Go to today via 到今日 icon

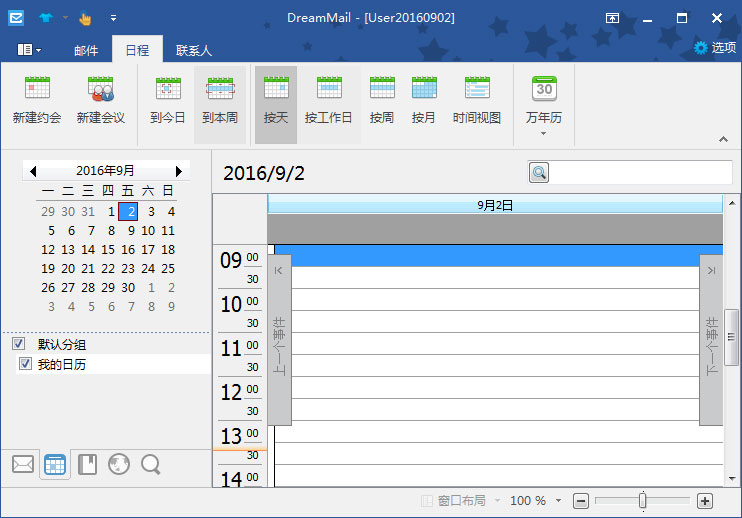tap(168, 88)
